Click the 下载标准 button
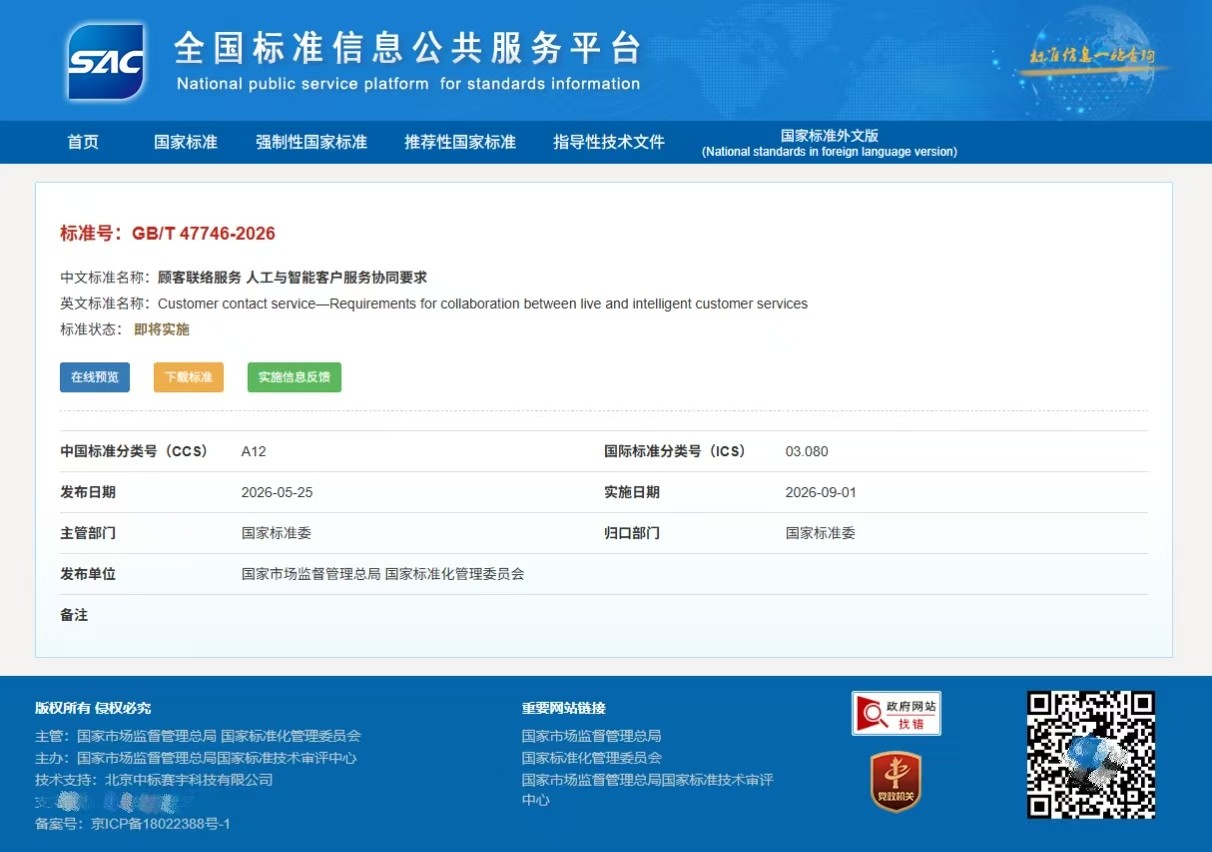The image size is (1212, 852). pos(189,377)
